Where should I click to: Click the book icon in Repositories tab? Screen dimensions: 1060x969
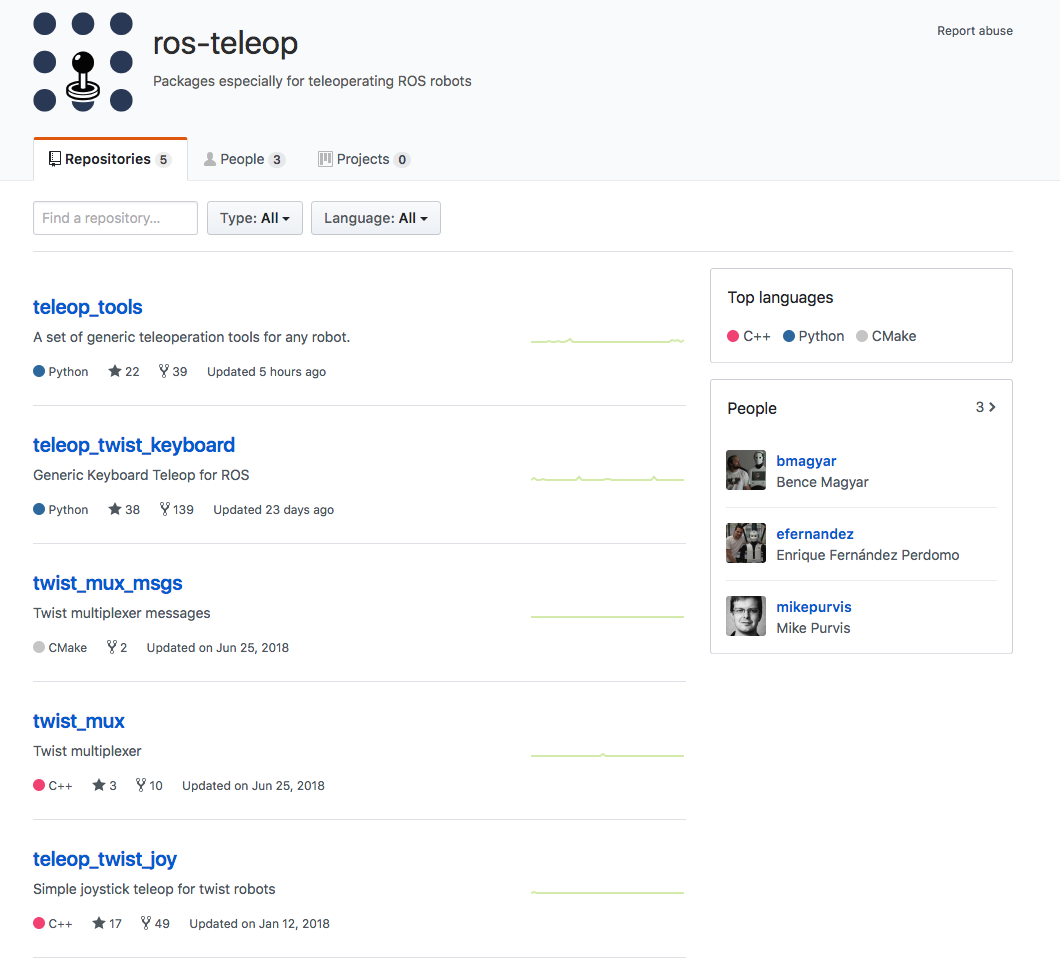[x=55, y=159]
